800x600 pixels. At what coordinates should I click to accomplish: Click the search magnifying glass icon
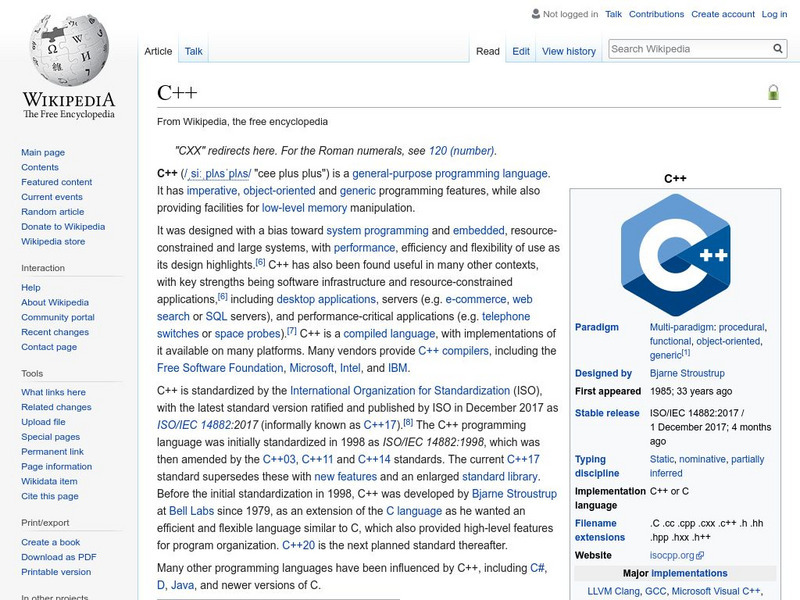[777, 49]
